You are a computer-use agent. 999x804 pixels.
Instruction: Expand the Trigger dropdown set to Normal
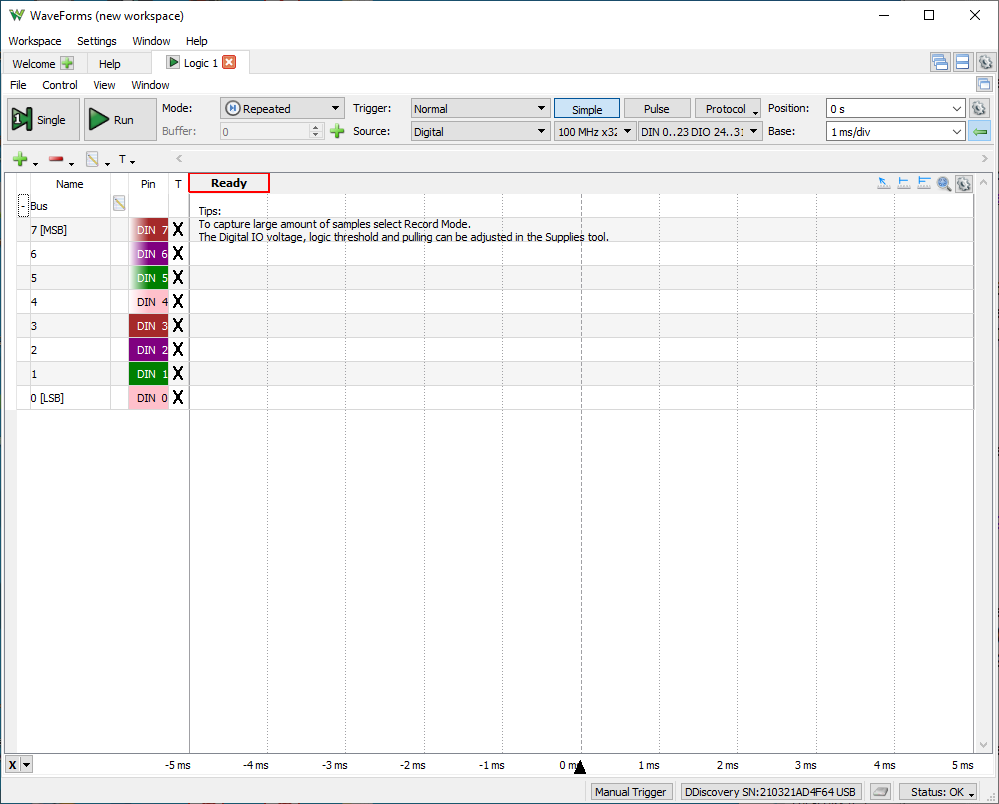point(480,109)
